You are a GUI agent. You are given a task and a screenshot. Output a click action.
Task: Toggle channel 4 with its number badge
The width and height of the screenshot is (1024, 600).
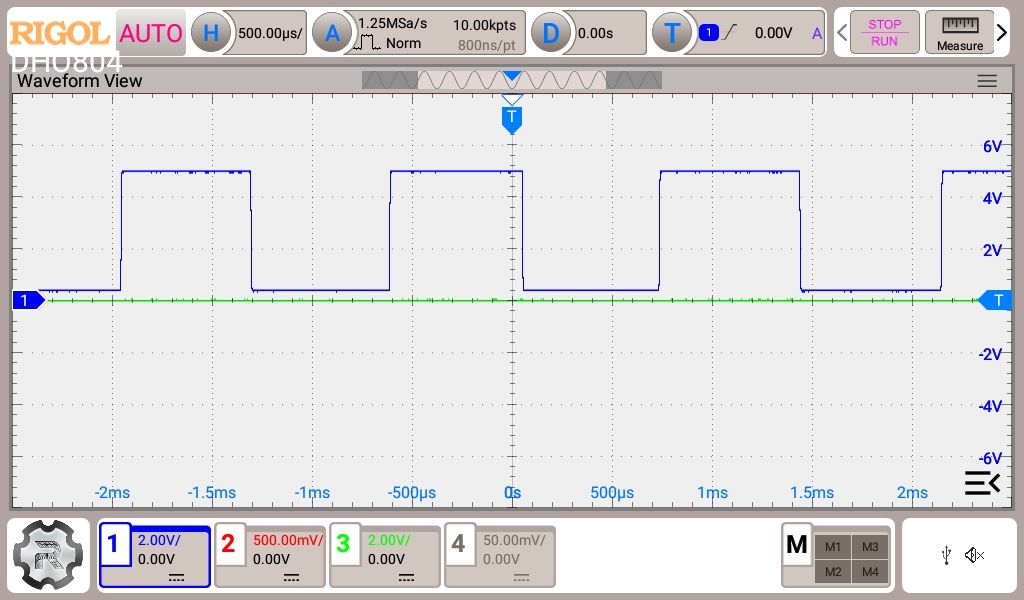click(458, 543)
